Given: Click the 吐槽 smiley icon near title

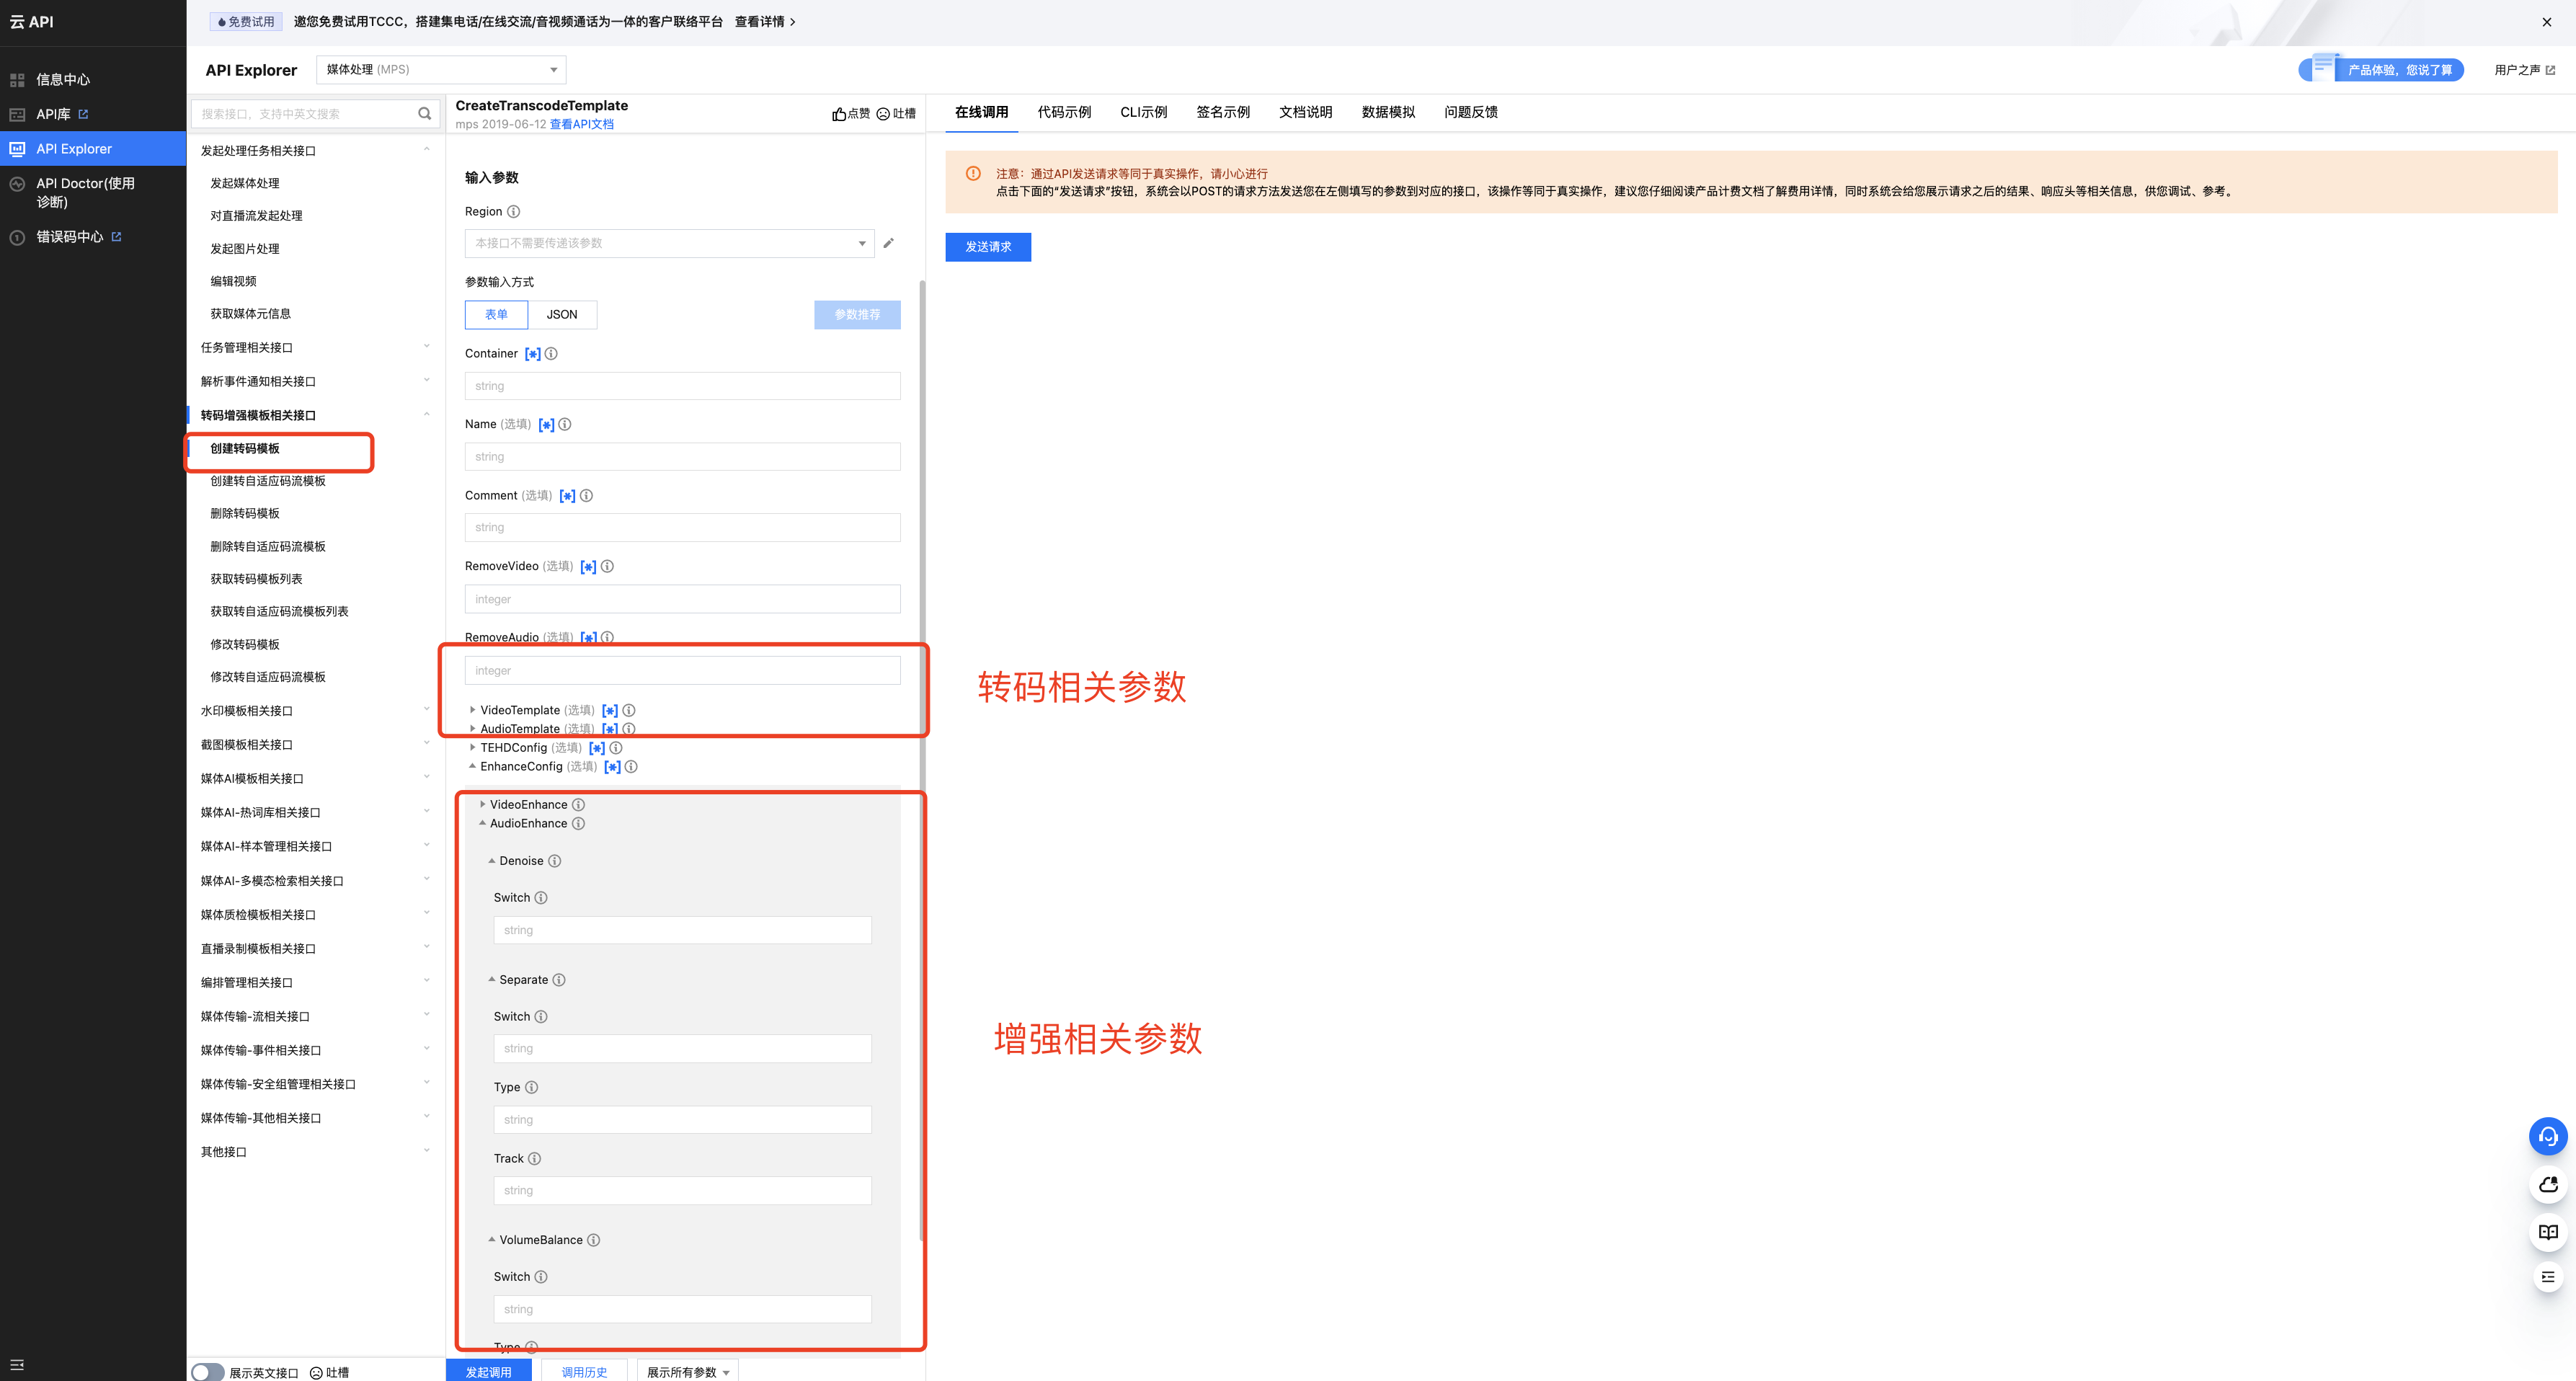Looking at the screenshot, I should pos(883,114).
